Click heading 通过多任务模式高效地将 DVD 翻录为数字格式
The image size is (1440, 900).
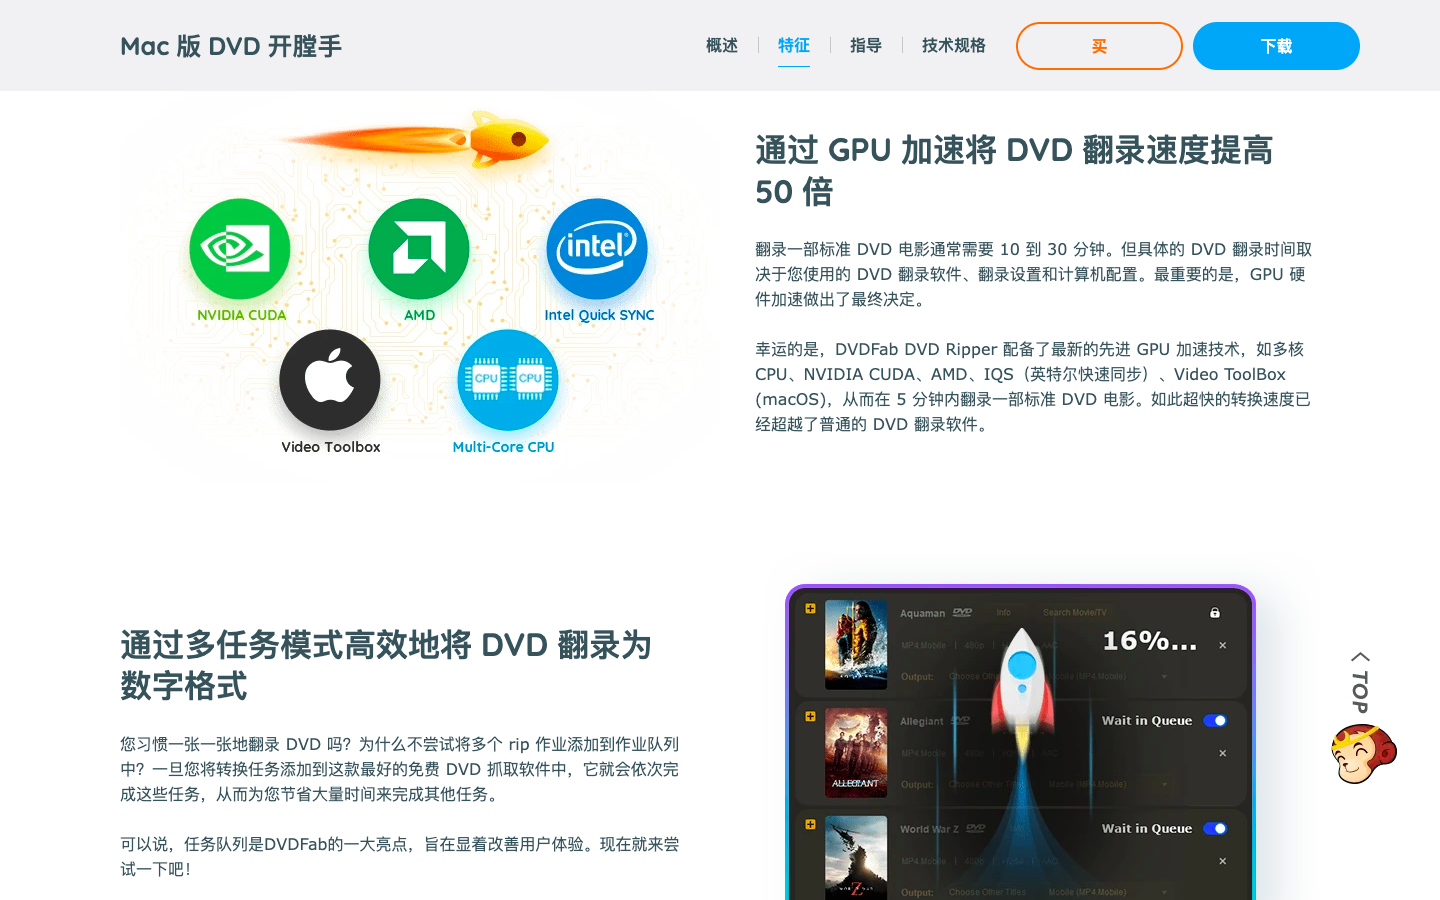pos(386,666)
